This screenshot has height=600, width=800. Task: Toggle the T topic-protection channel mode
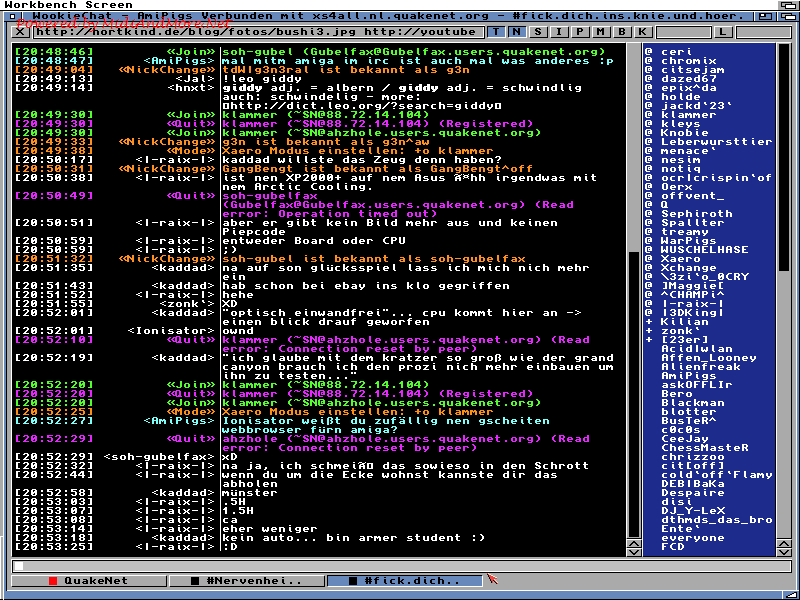coord(498,32)
